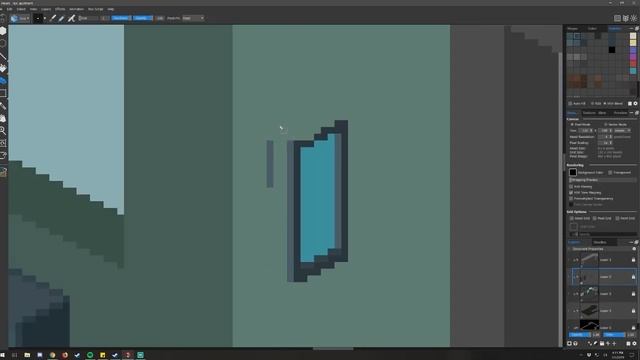The image size is (640, 360).
Task: Open dropdown arrow beside black brush shape
Action: pos(44,18)
